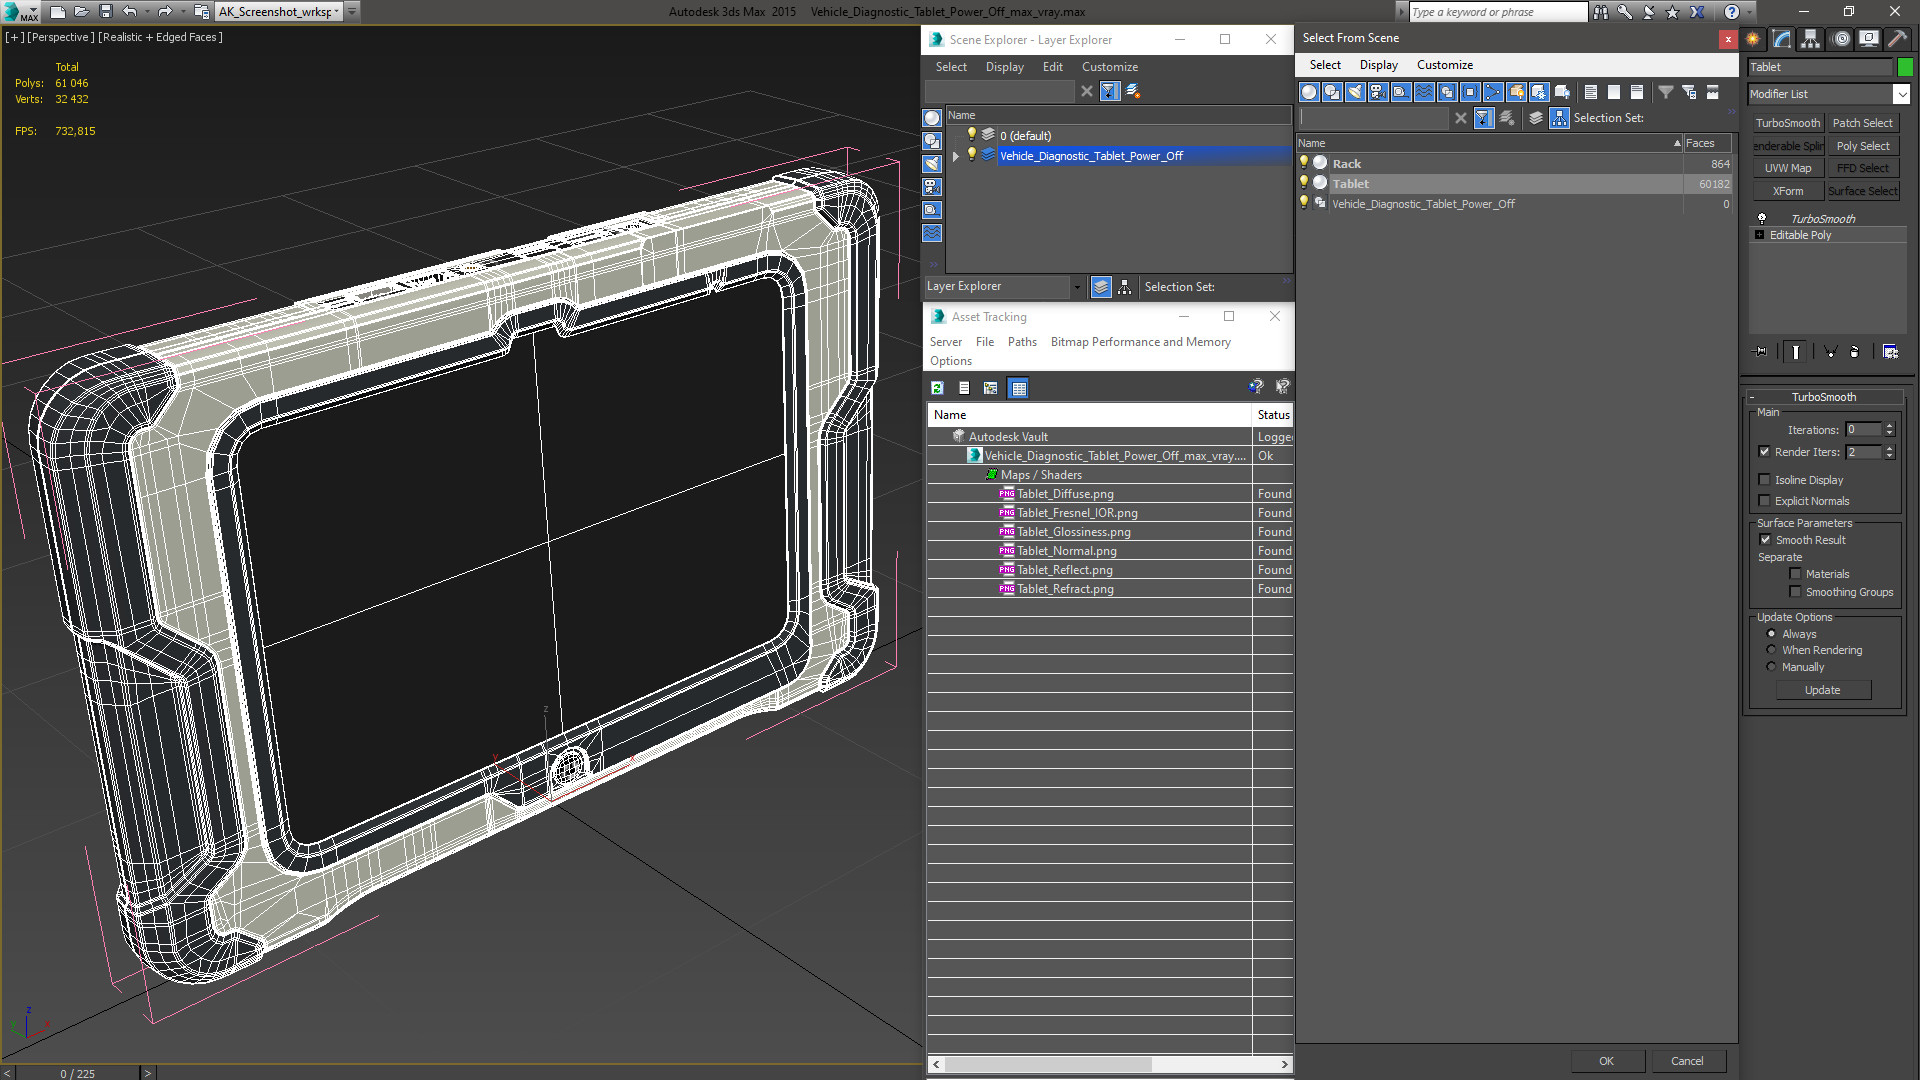Toggle Show End Result icon in modifier panel
Viewport: 1920px width, 1080px height.
tap(1796, 352)
